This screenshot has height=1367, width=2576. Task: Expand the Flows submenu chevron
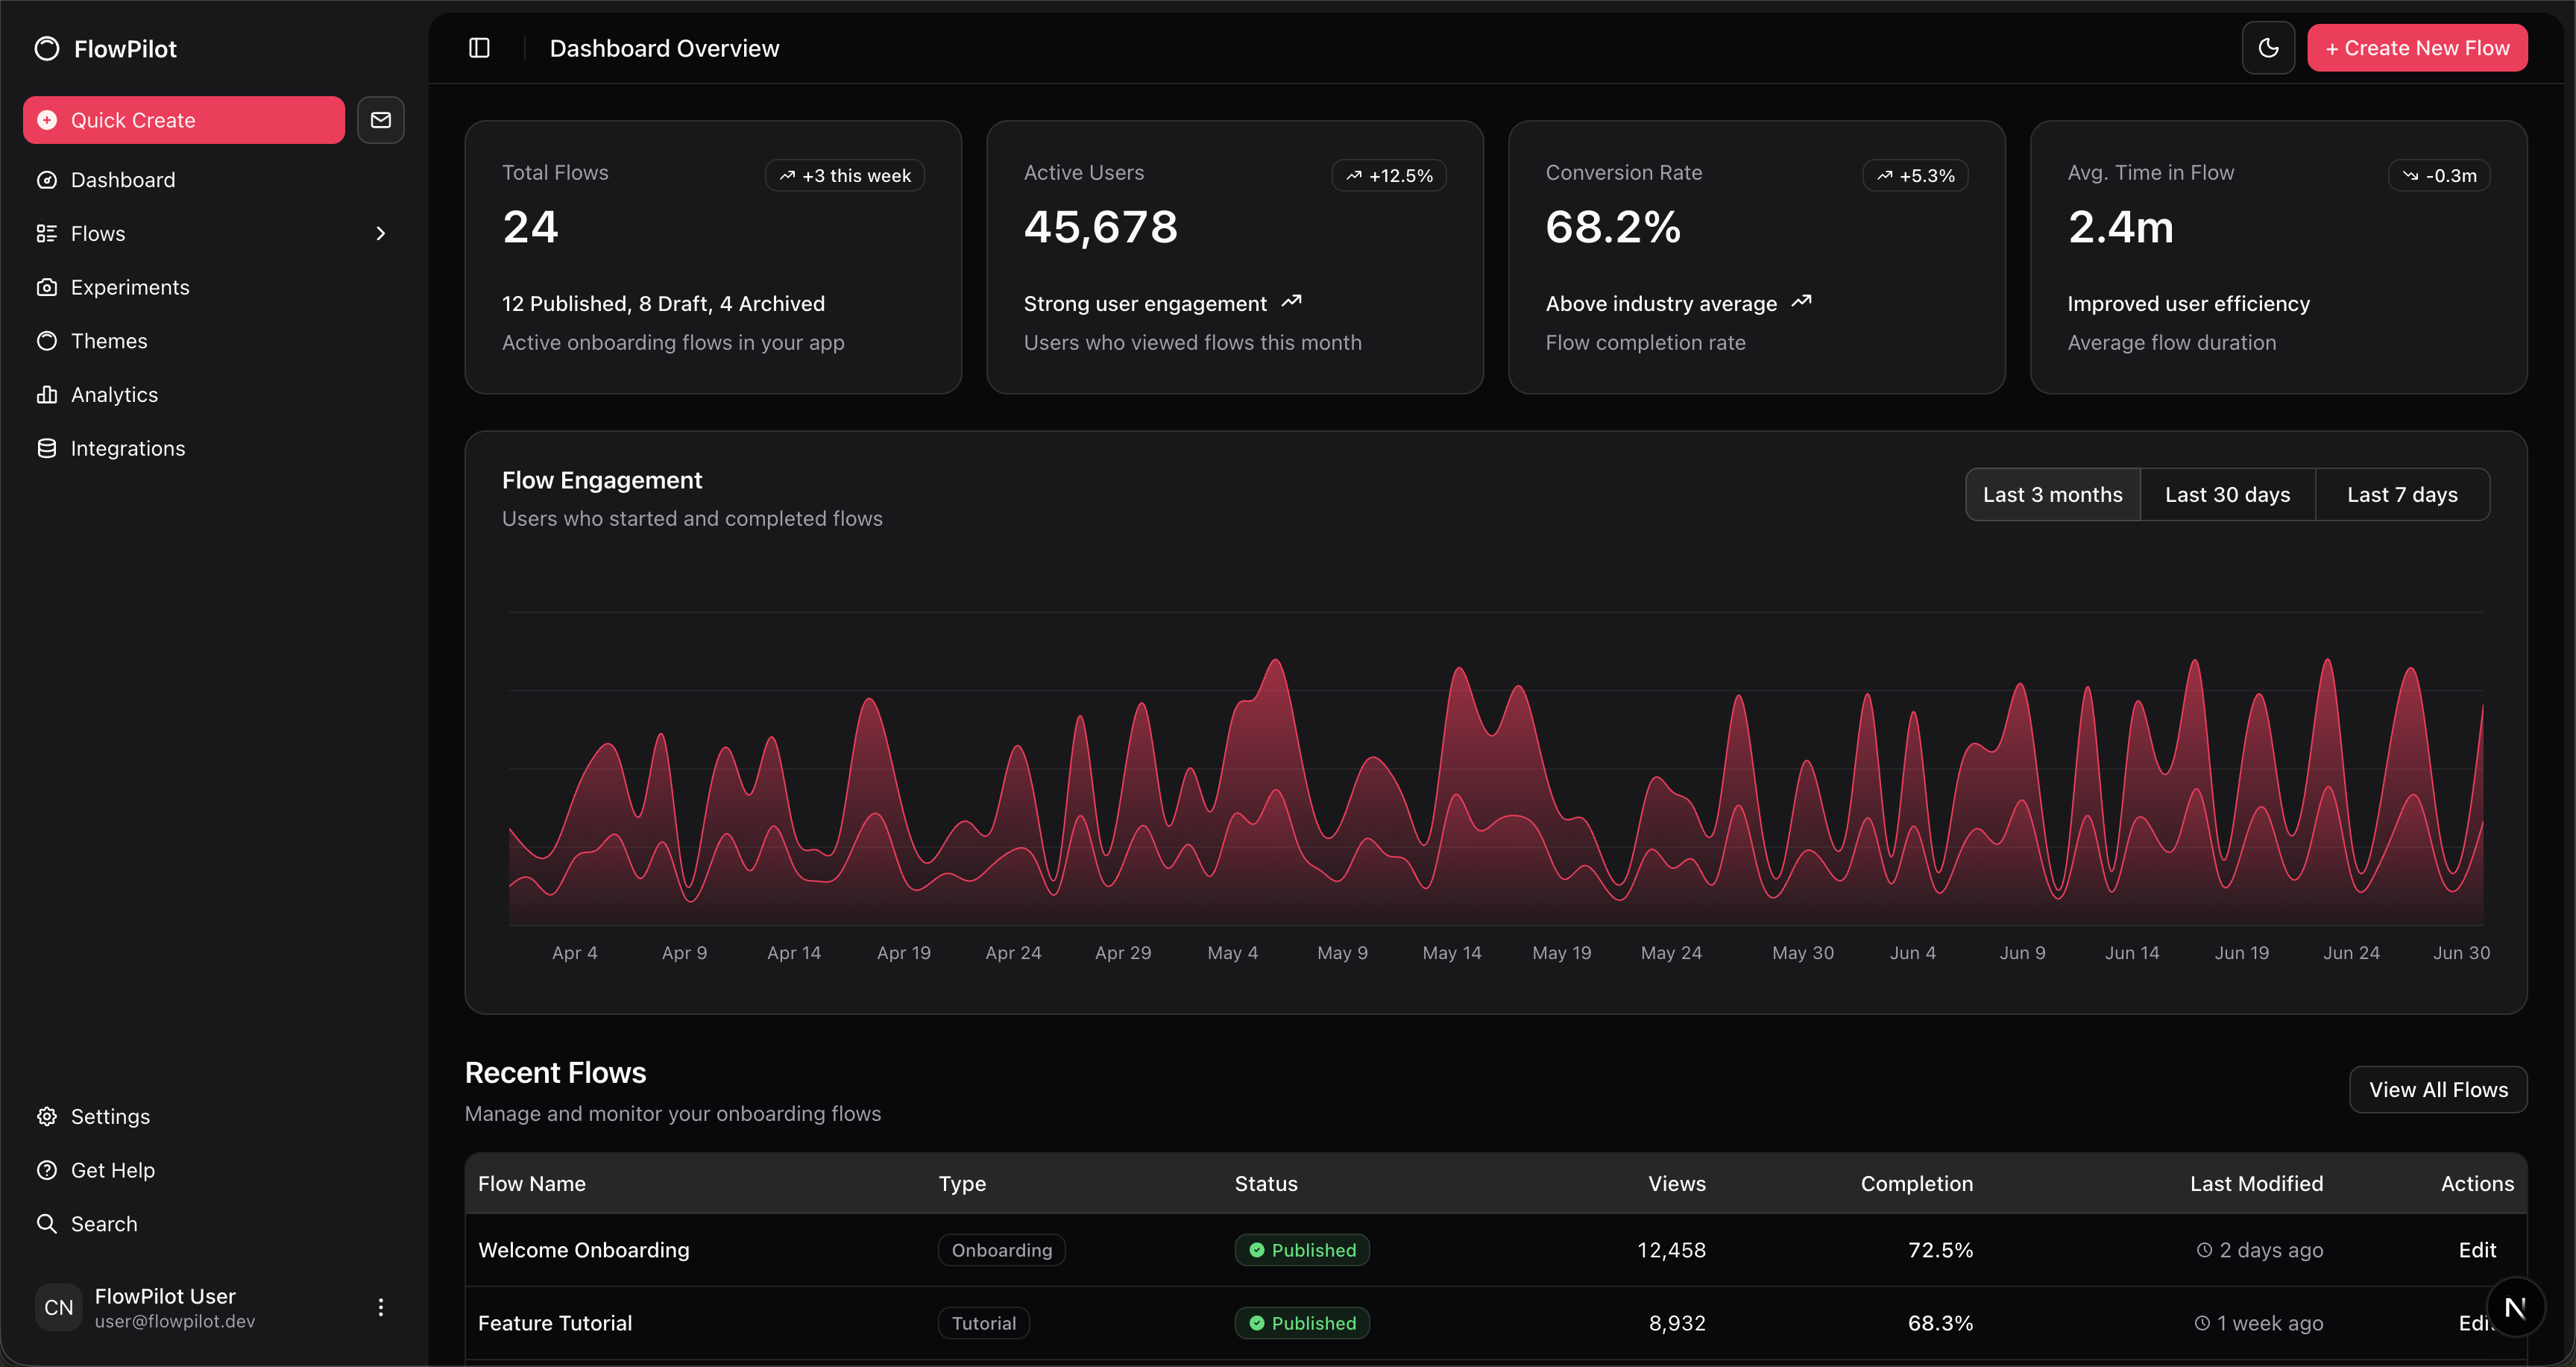380,234
